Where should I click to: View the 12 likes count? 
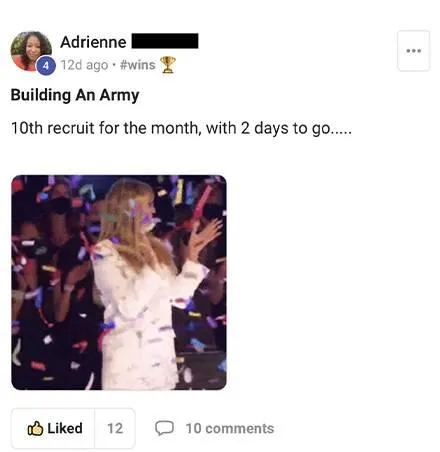(115, 428)
